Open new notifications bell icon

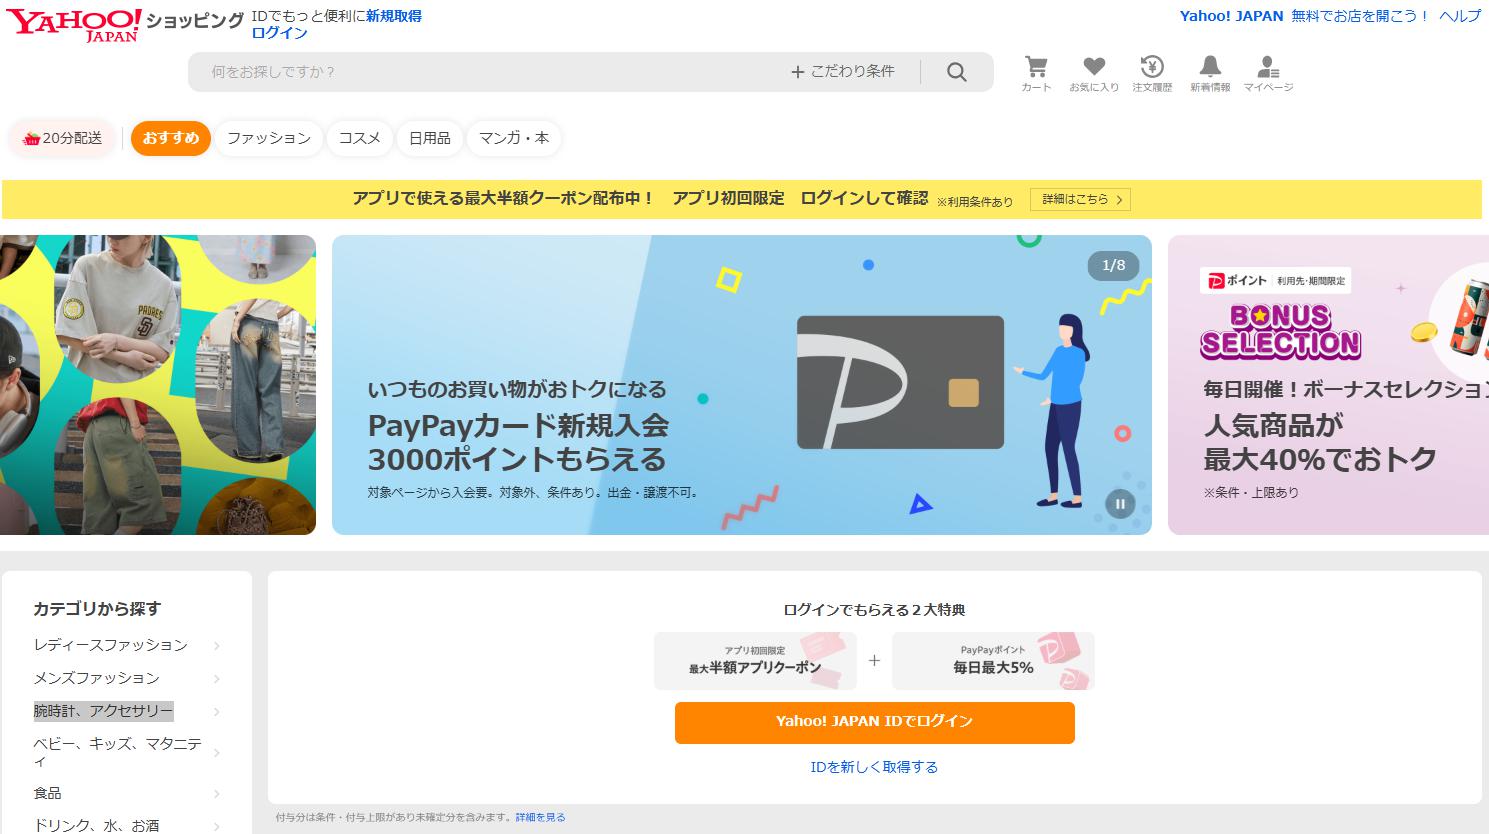pyautogui.click(x=1210, y=74)
